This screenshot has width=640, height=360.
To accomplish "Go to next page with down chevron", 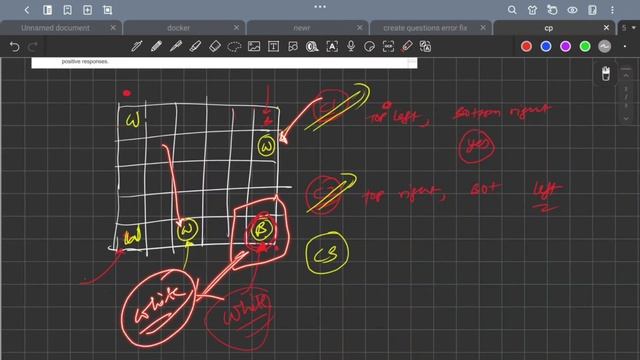I will pyautogui.click(x=626, y=118).
